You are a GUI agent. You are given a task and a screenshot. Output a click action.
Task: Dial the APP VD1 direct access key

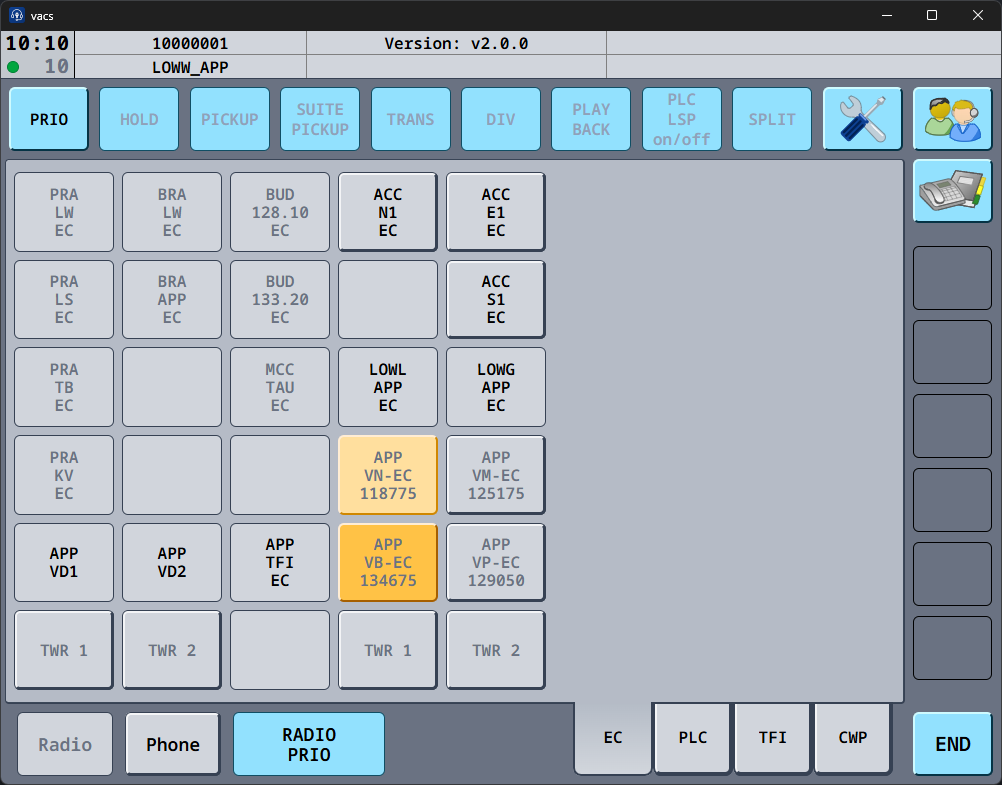(64, 563)
